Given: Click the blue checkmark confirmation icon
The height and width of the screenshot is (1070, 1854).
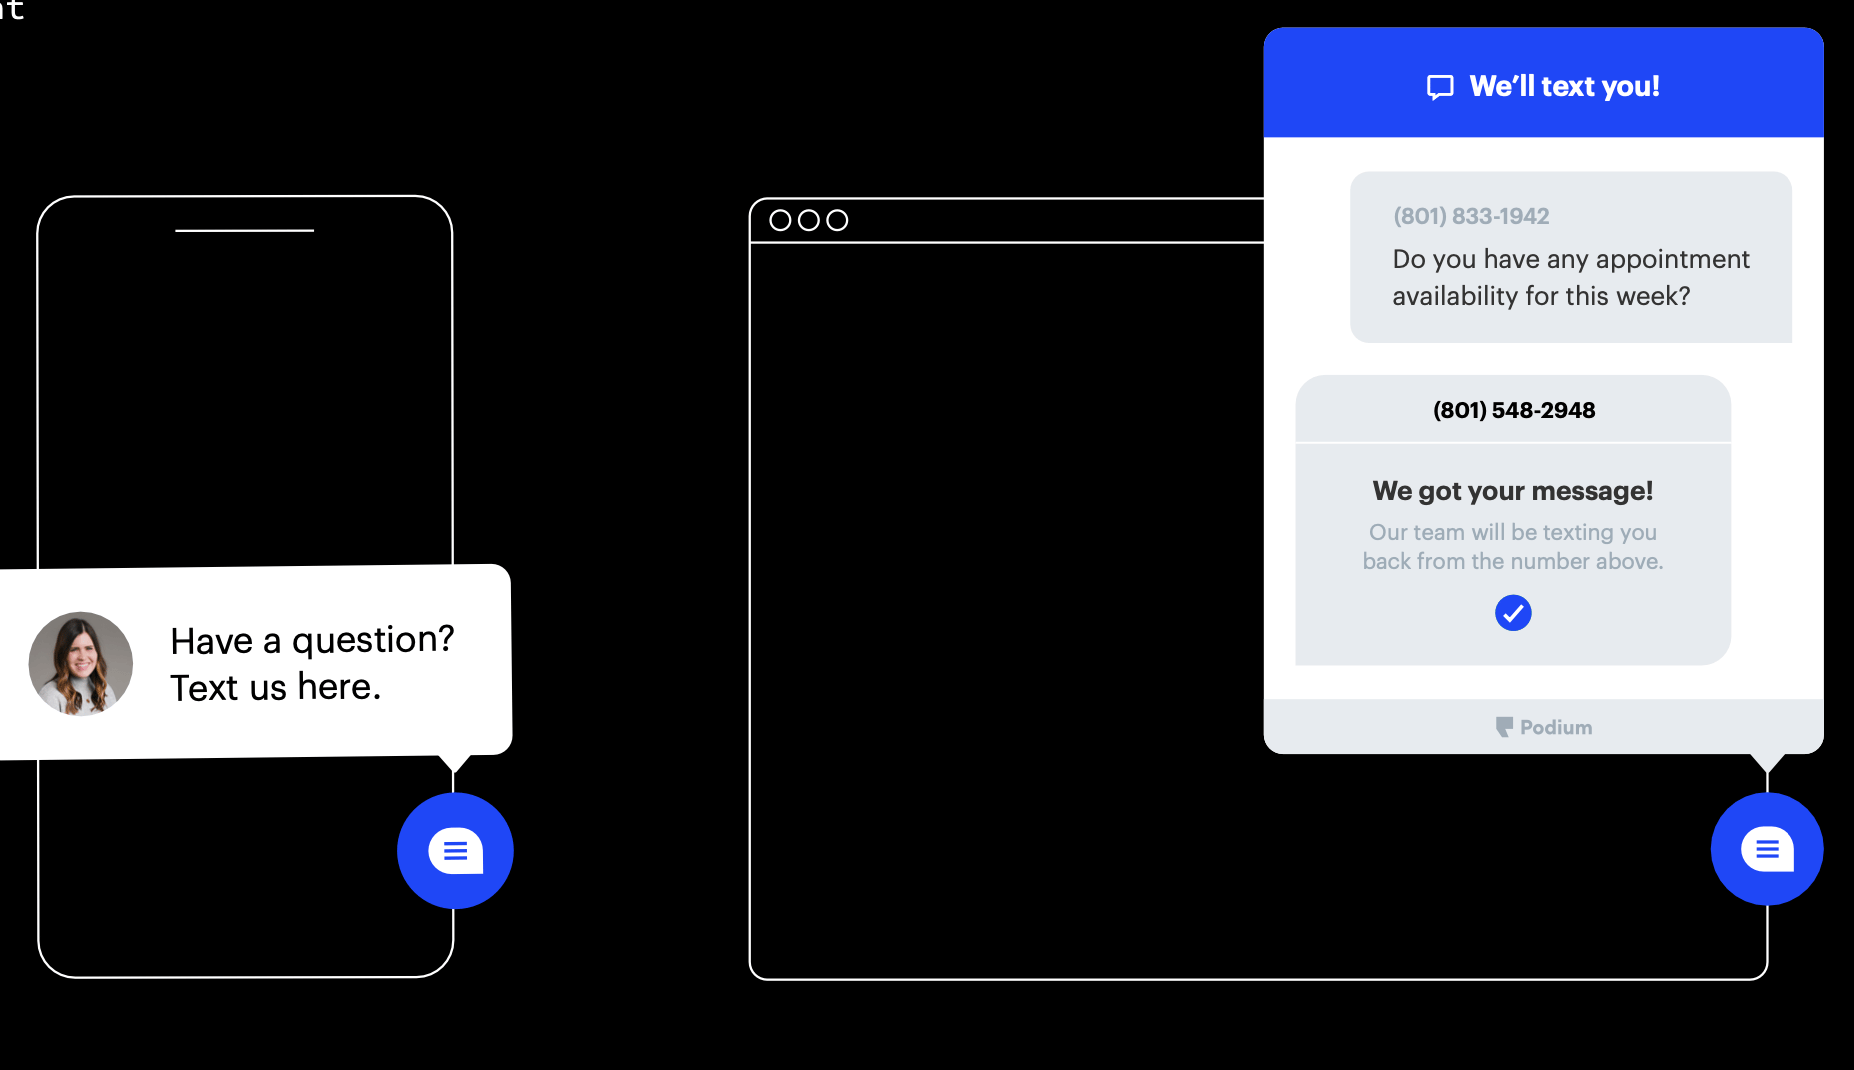Looking at the screenshot, I should click(1512, 612).
